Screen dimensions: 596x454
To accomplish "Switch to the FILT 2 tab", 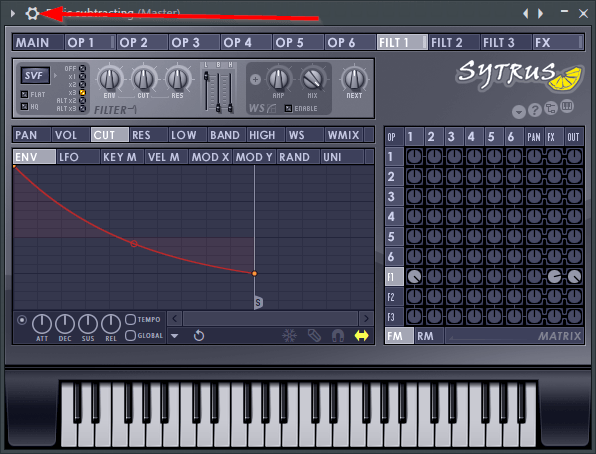I will (x=454, y=42).
